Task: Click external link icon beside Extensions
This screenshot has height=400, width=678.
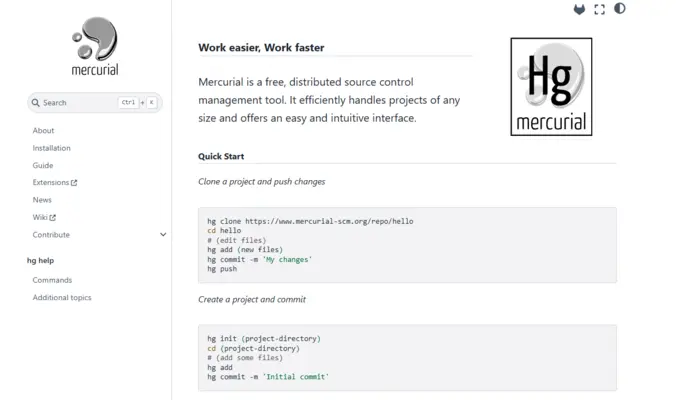Action: (x=74, y=183)
